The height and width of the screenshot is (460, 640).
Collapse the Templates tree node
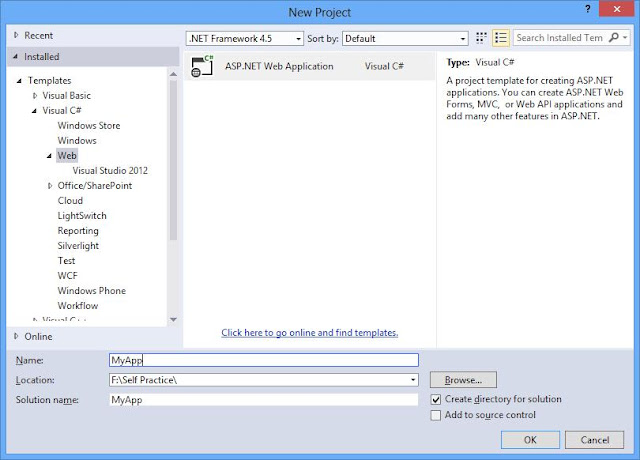(x=19, y=81)
